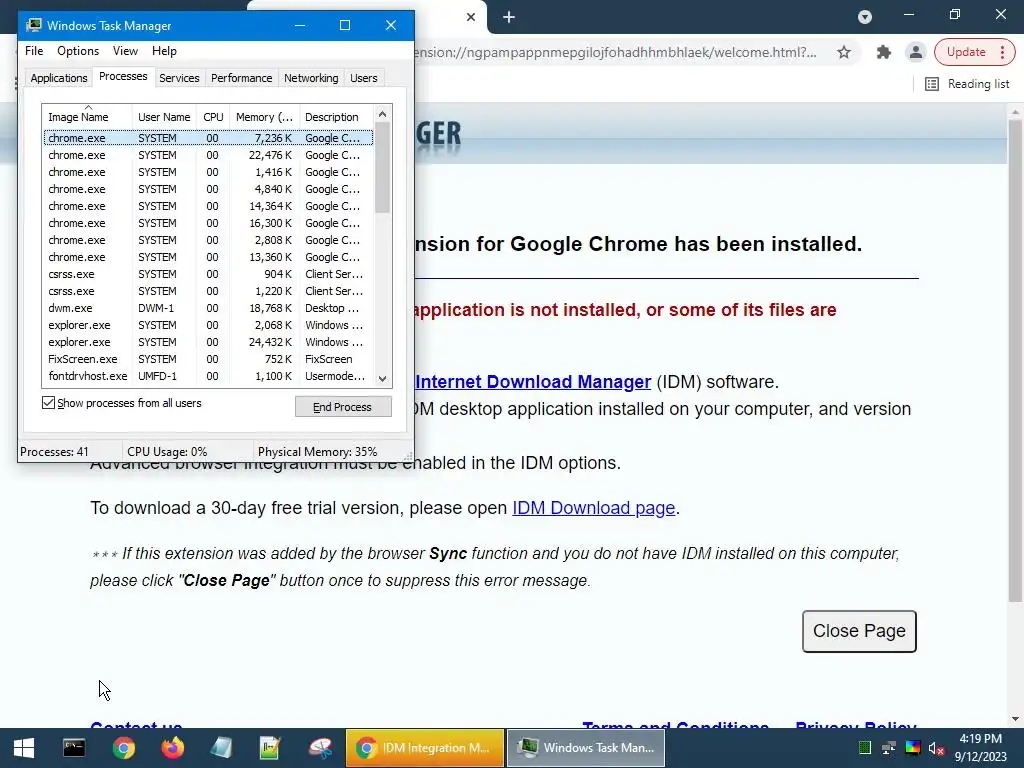Click the network tray icon
1024x768 pixels.
click(x=889, y=748)
